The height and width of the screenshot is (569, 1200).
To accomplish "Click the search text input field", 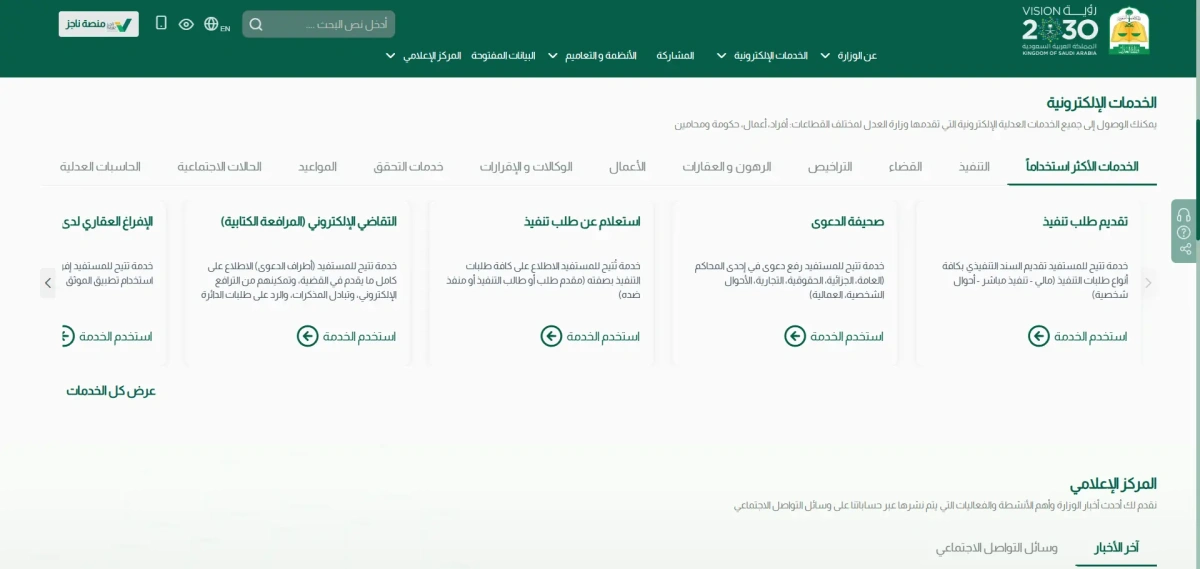I will click(330, 24).
